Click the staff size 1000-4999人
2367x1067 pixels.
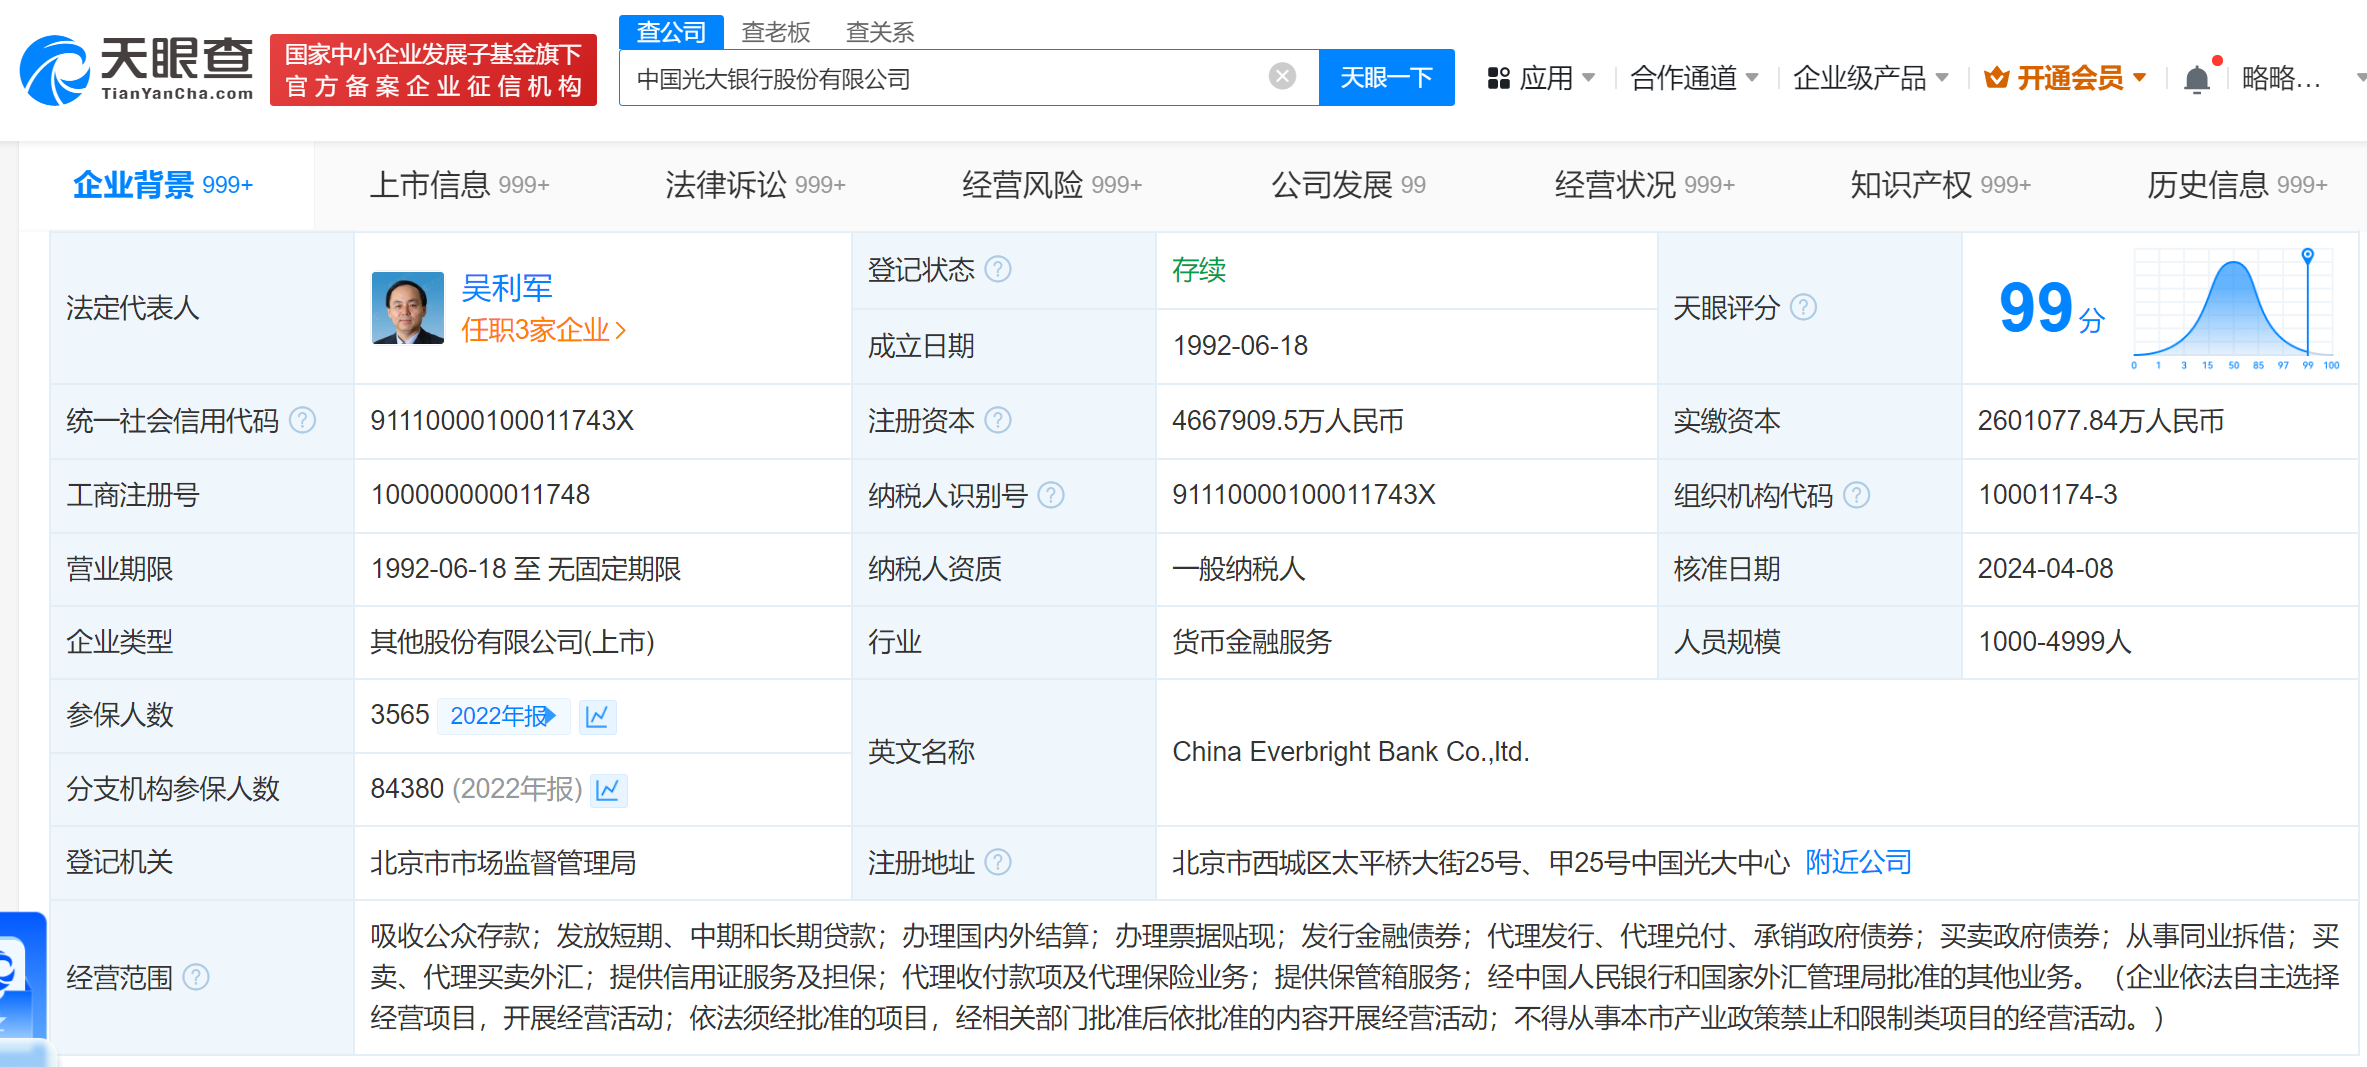(x=2054, y=642)
